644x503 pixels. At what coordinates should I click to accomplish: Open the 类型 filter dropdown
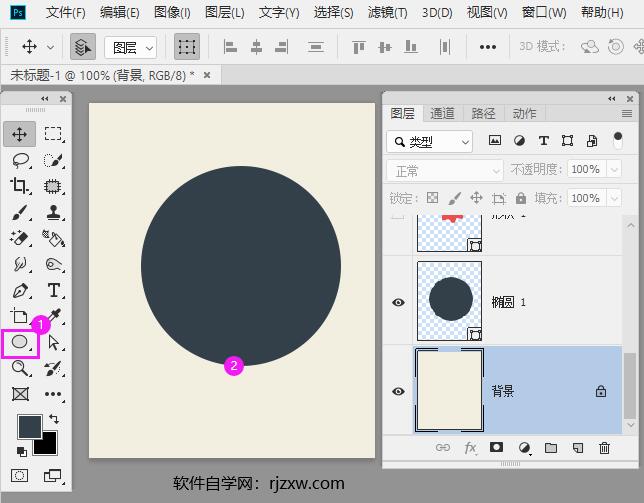pyautogui.click(x=430, y=142)
